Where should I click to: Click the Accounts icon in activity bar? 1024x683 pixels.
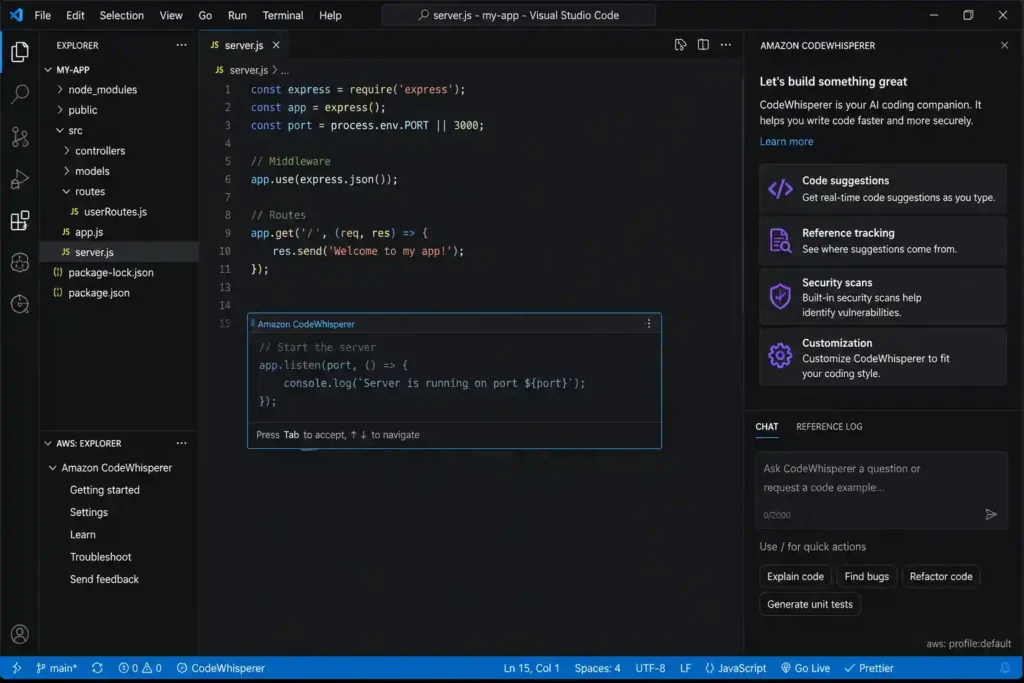(20, 634)
